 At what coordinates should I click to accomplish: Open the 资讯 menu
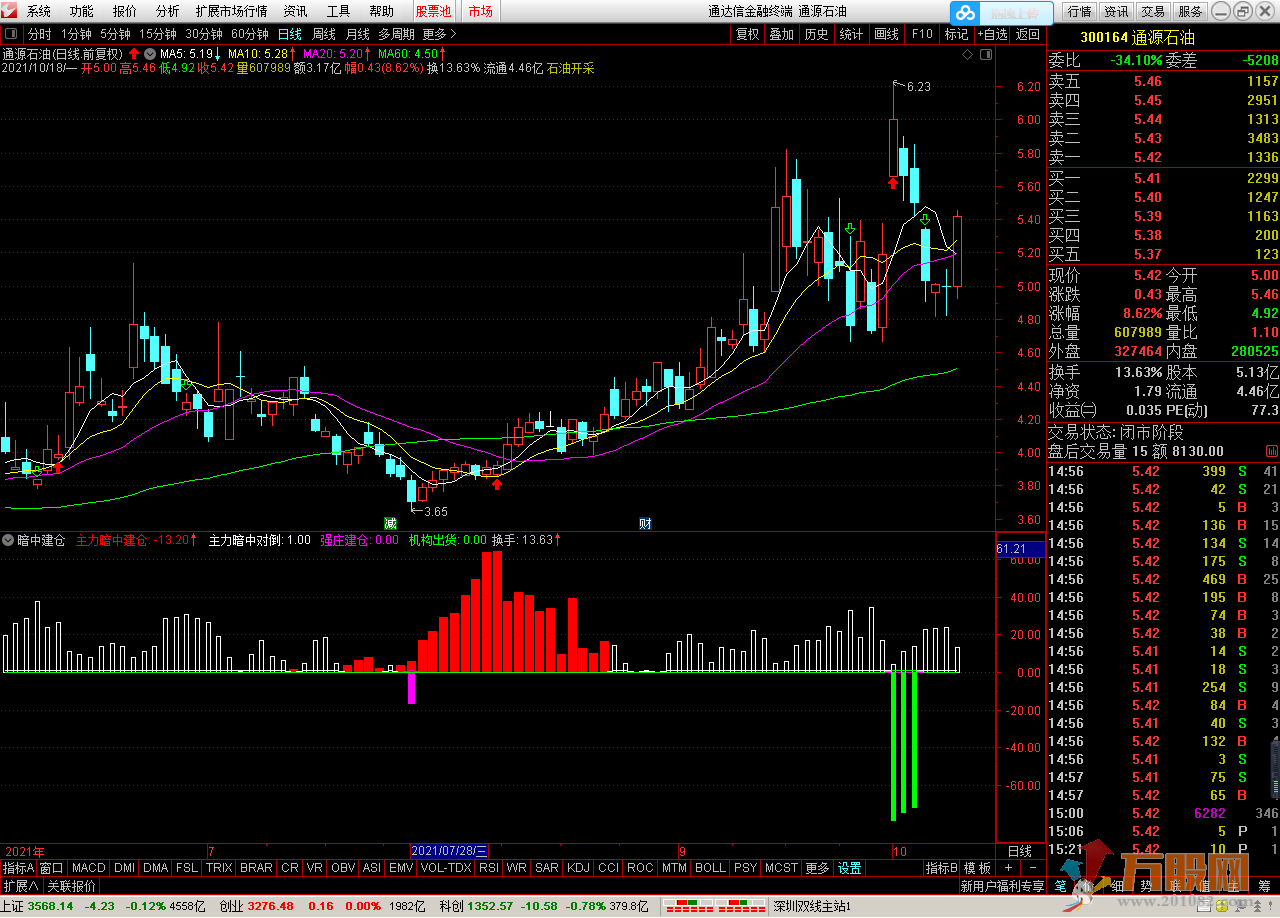pos(295,11)
